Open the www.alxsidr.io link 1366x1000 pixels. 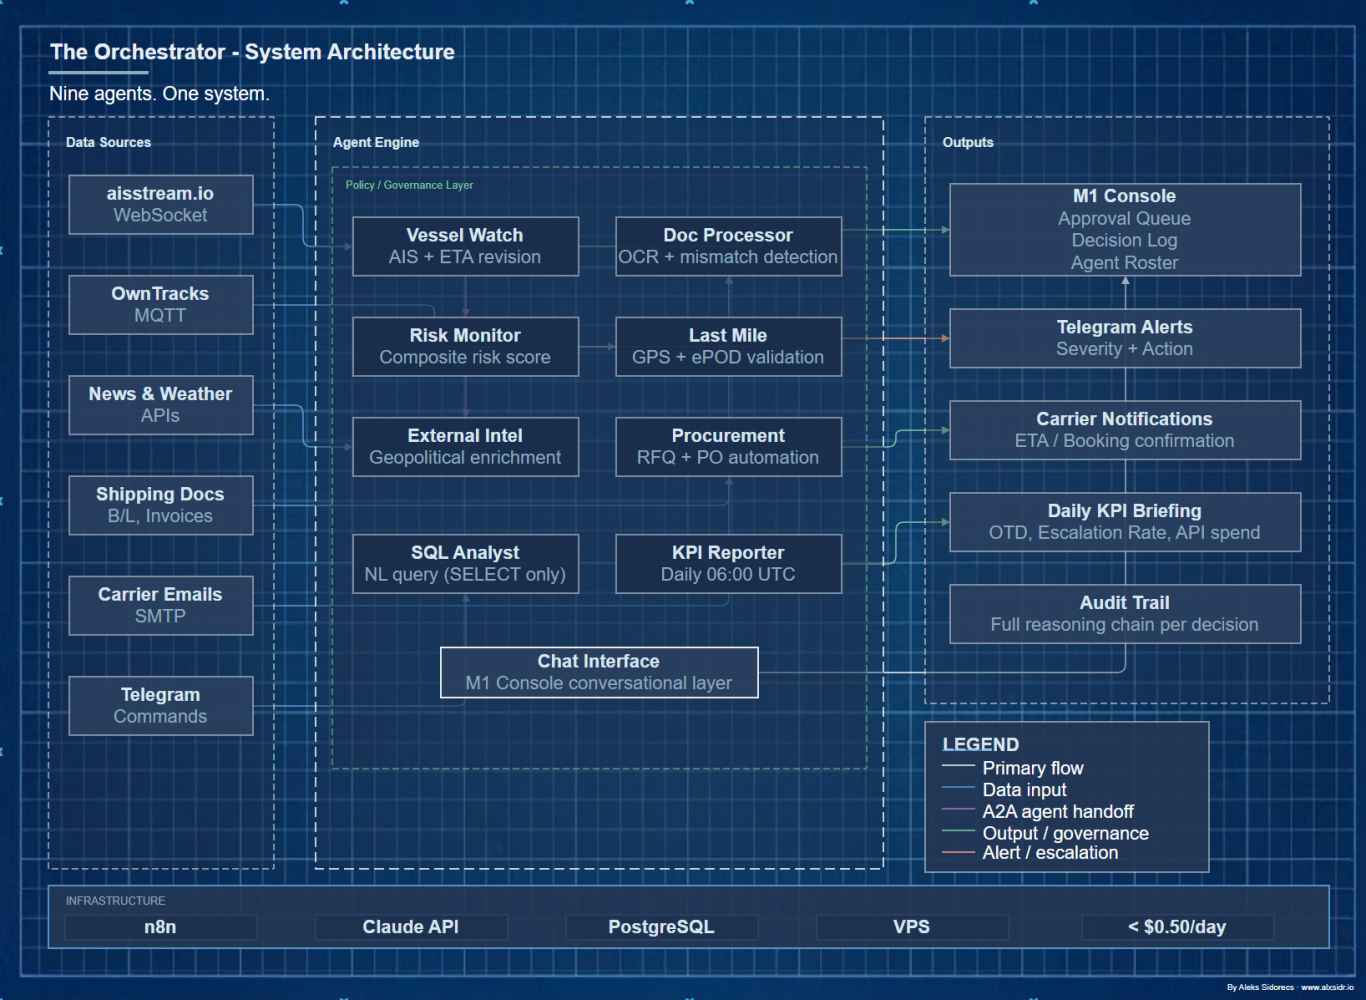(1327, 987)
